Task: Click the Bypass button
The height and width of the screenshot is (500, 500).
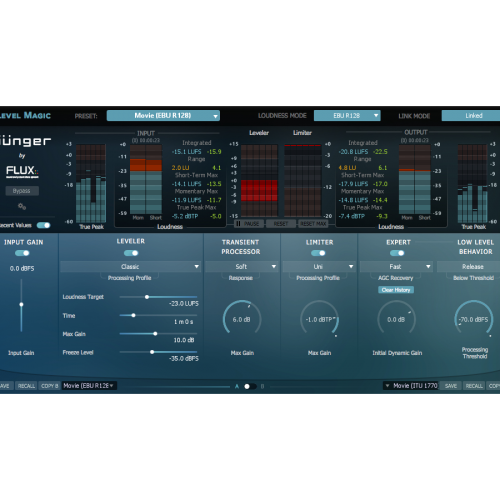Action: point(22,191)
